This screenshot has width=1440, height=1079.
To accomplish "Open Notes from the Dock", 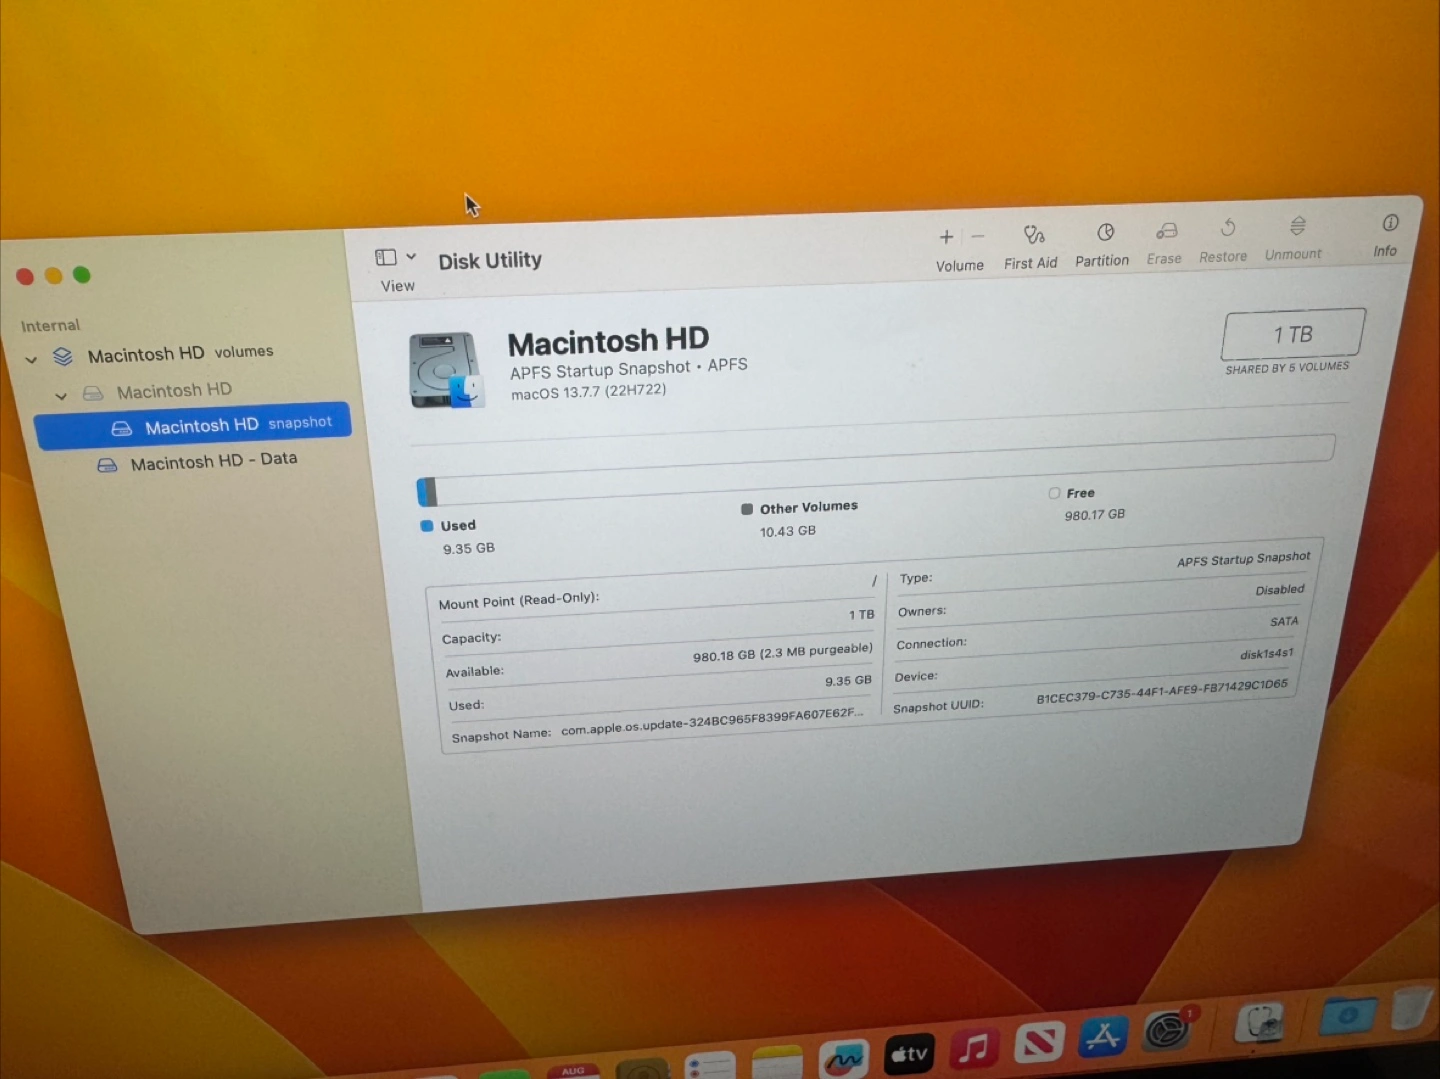I will pos(777,1062).
